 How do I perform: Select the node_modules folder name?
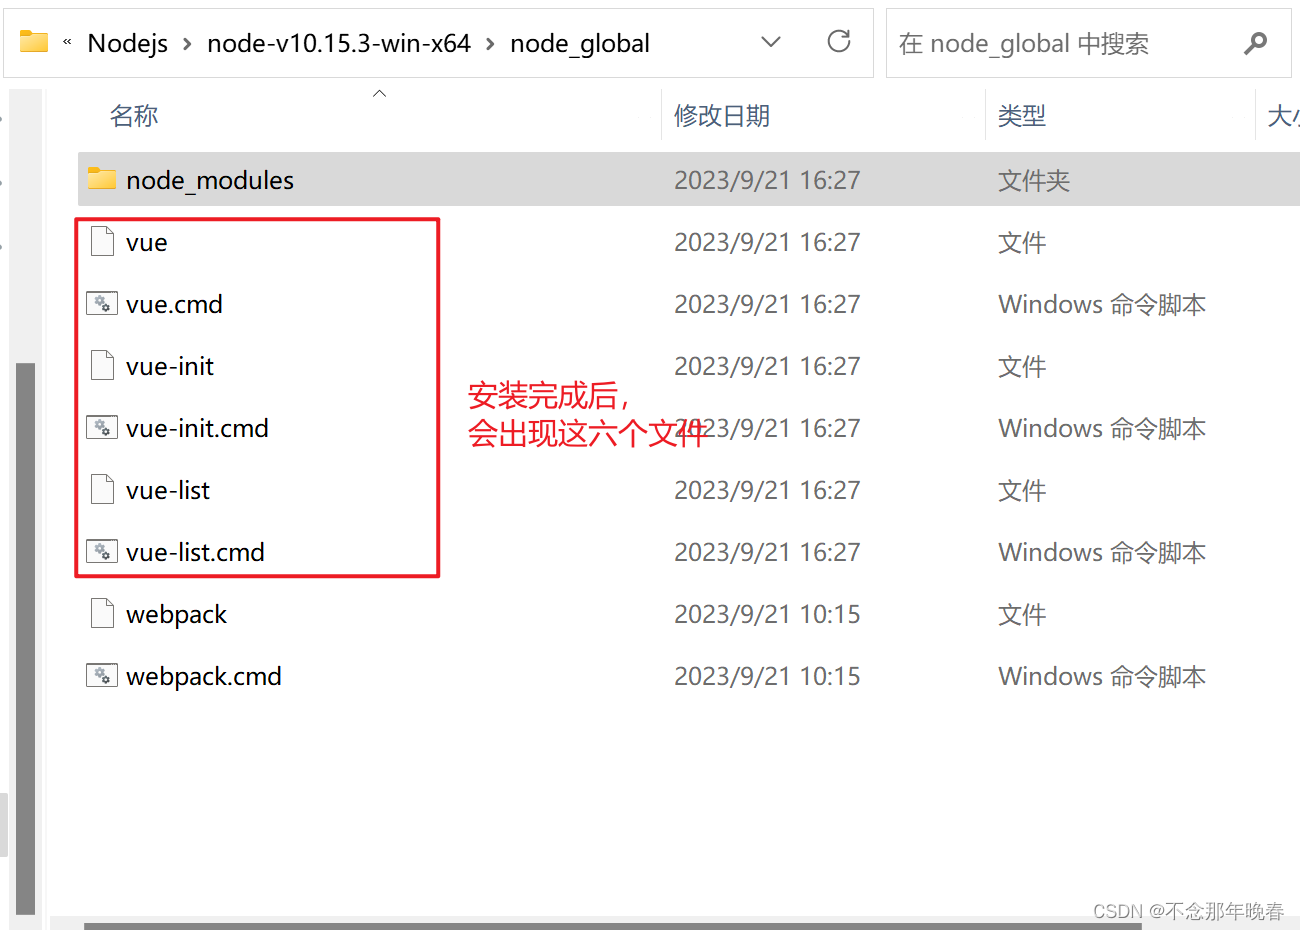pyautogui.click(x=210, y=180)
